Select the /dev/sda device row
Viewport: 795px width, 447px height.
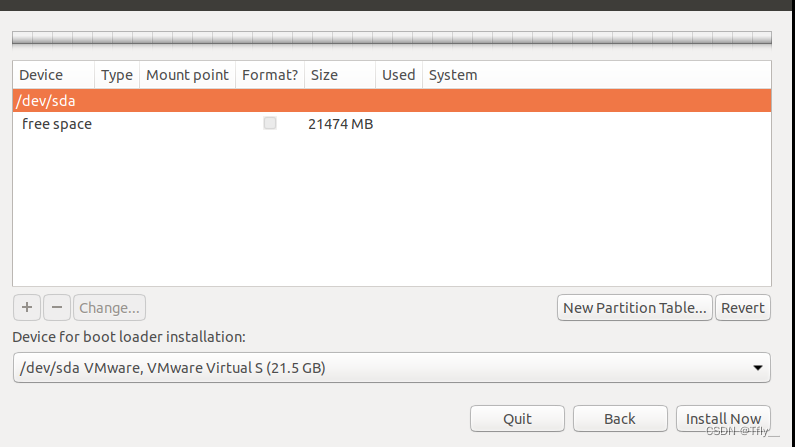392,100
